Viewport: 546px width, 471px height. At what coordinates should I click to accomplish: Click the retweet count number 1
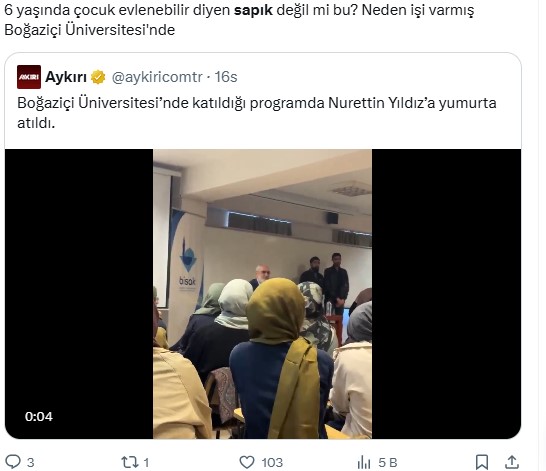146,462
